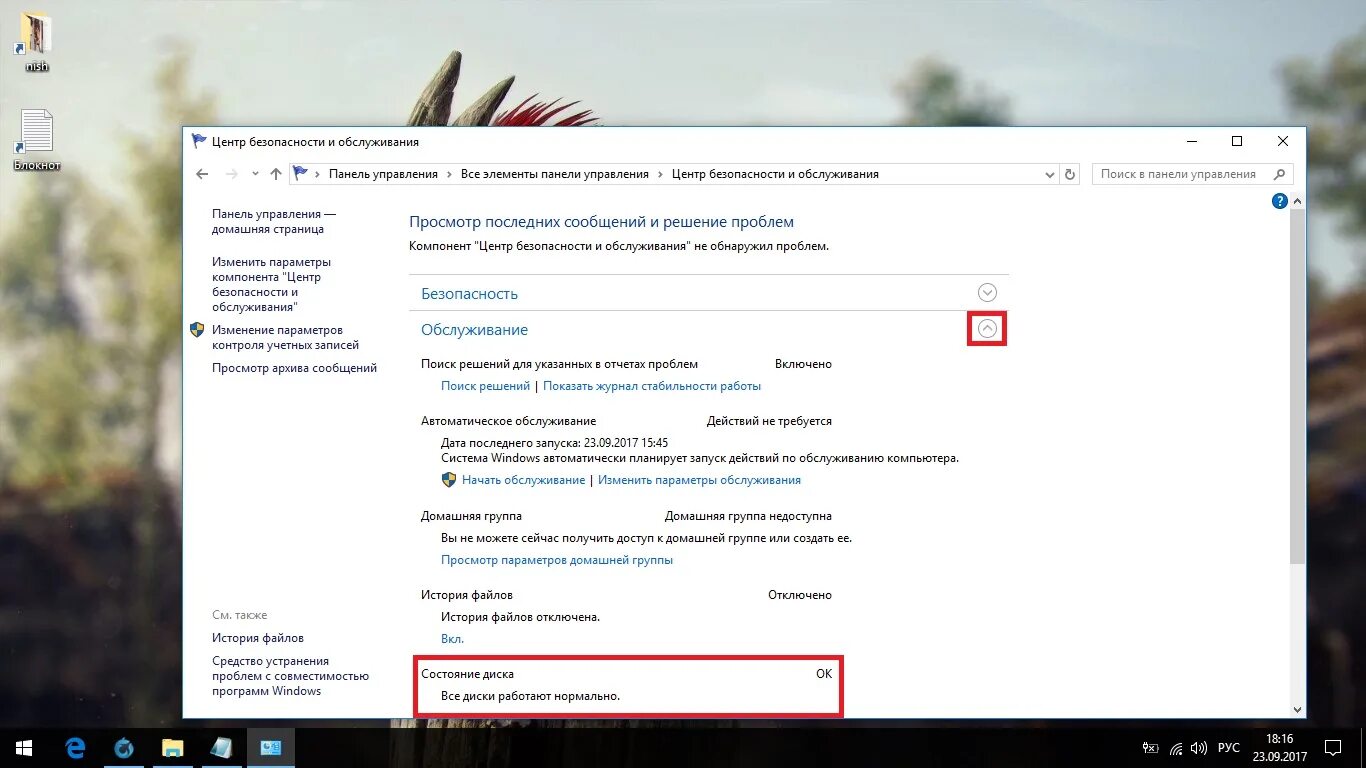This screenshot has width=1366, height=768.
Task: Click the Домашняя группа недоступна status text
Action: click(748, 516)
